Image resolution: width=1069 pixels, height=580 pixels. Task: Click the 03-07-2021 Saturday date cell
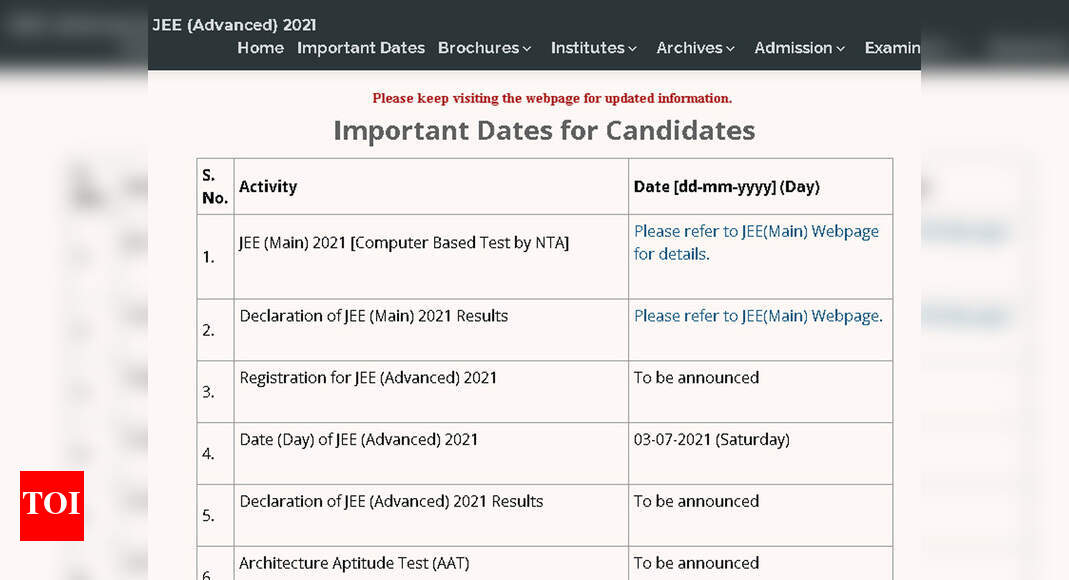[x=712, y=439]
